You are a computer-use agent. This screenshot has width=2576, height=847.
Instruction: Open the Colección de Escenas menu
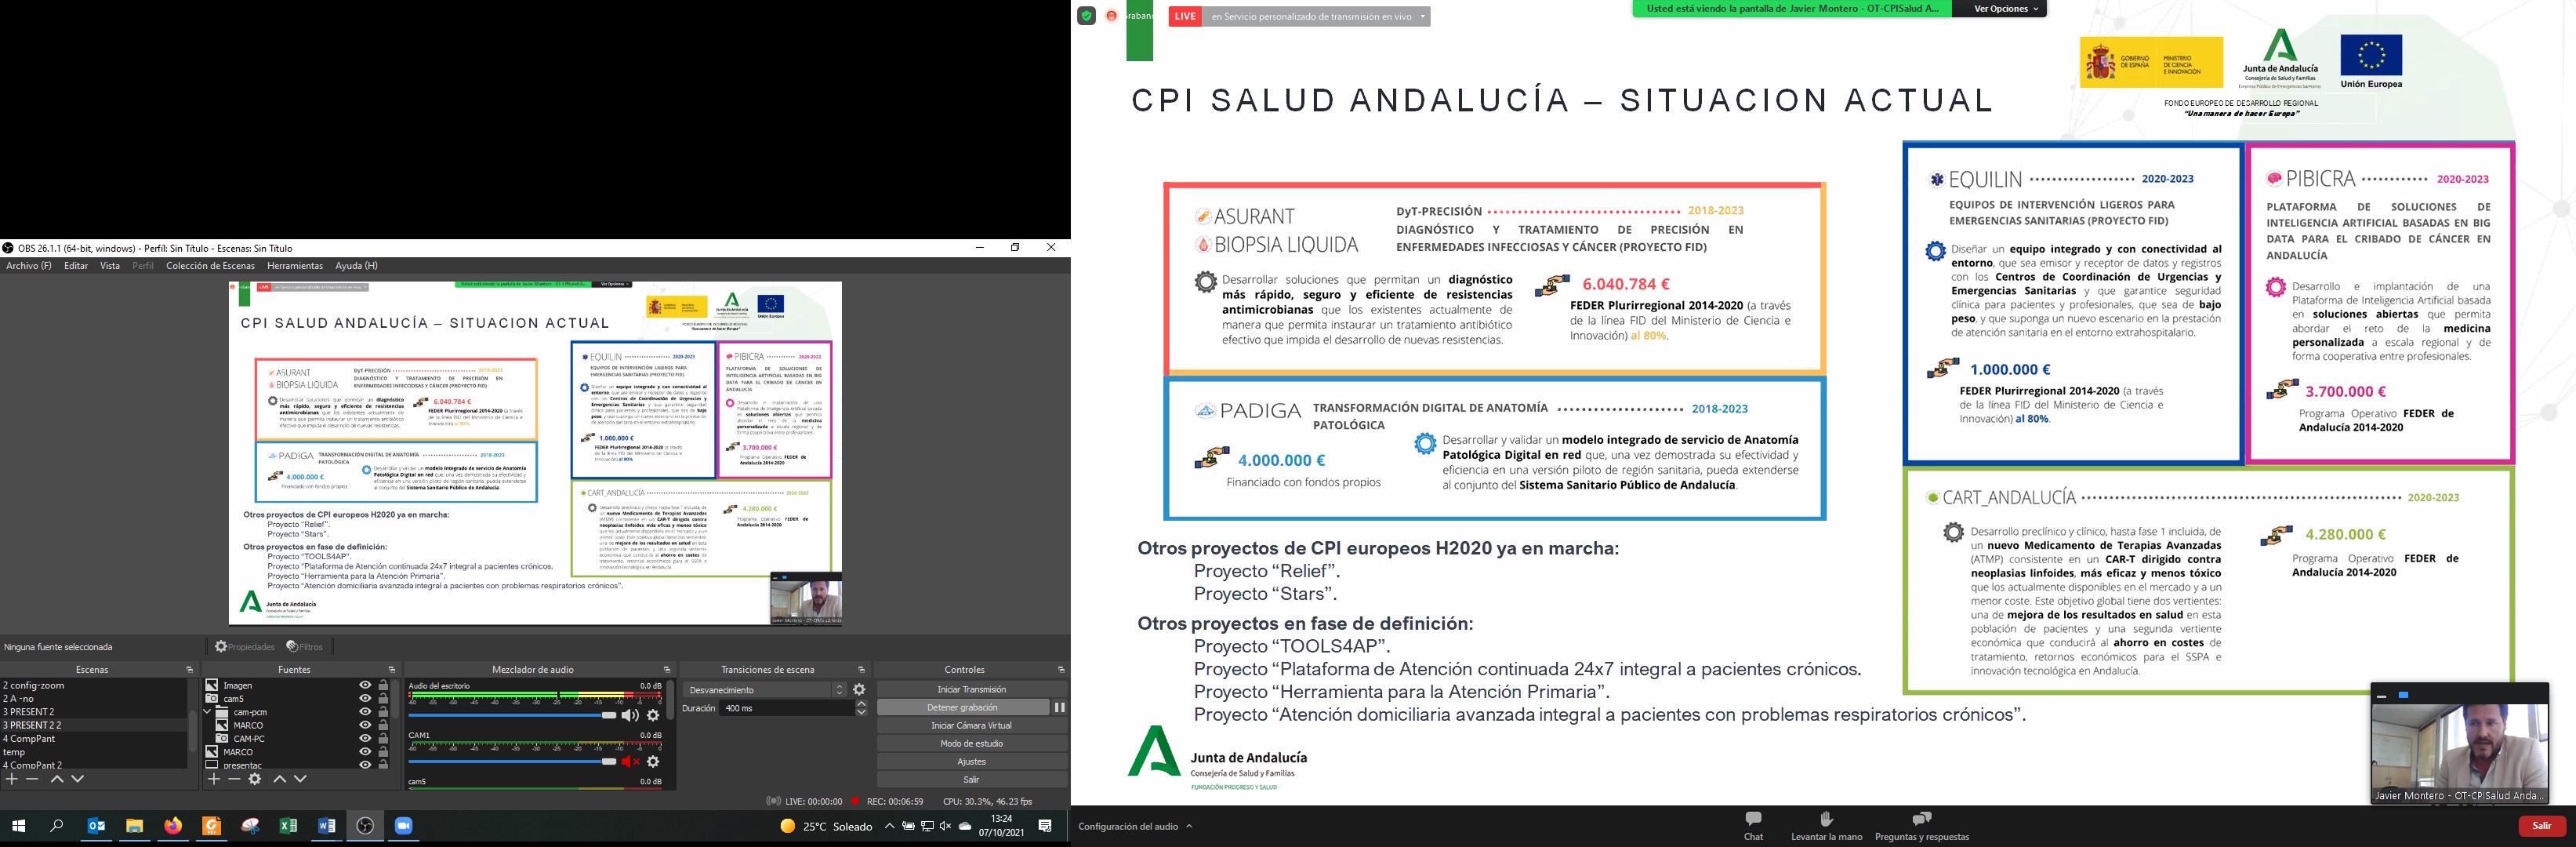(x=210, y=266)
